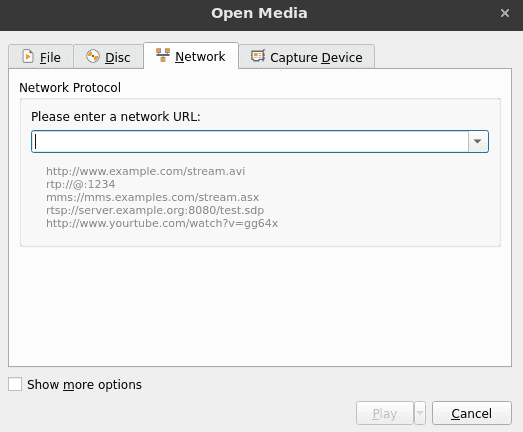This screenshot has height=432, width=523.
Task: Click the Play button
Action: pos(385,413)
